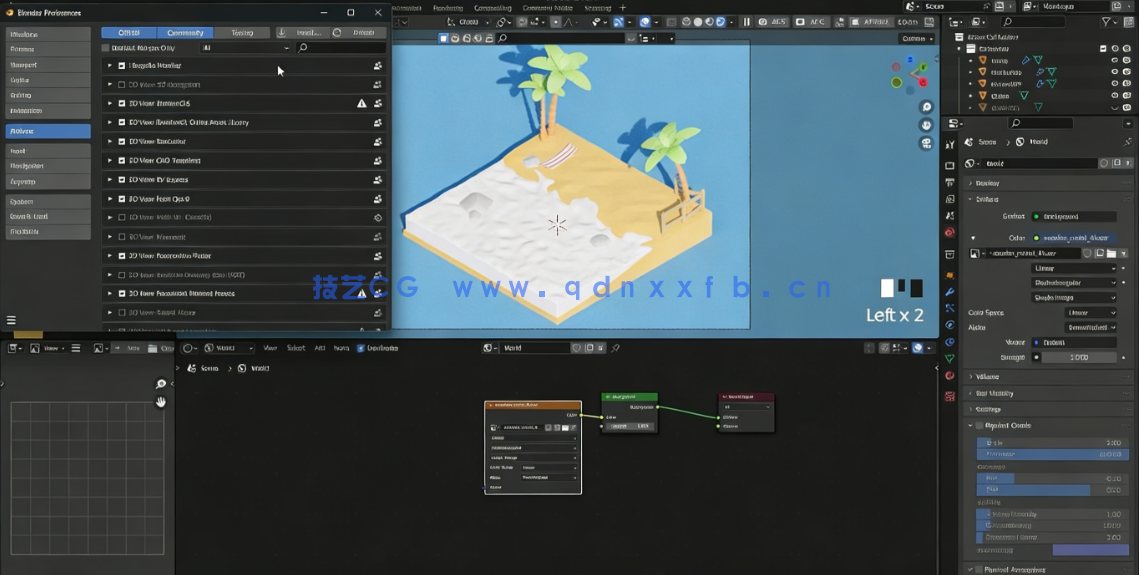Open the Modifiers wrench properties tab
The image size is (1139, 575).
(x=949, y=292)
